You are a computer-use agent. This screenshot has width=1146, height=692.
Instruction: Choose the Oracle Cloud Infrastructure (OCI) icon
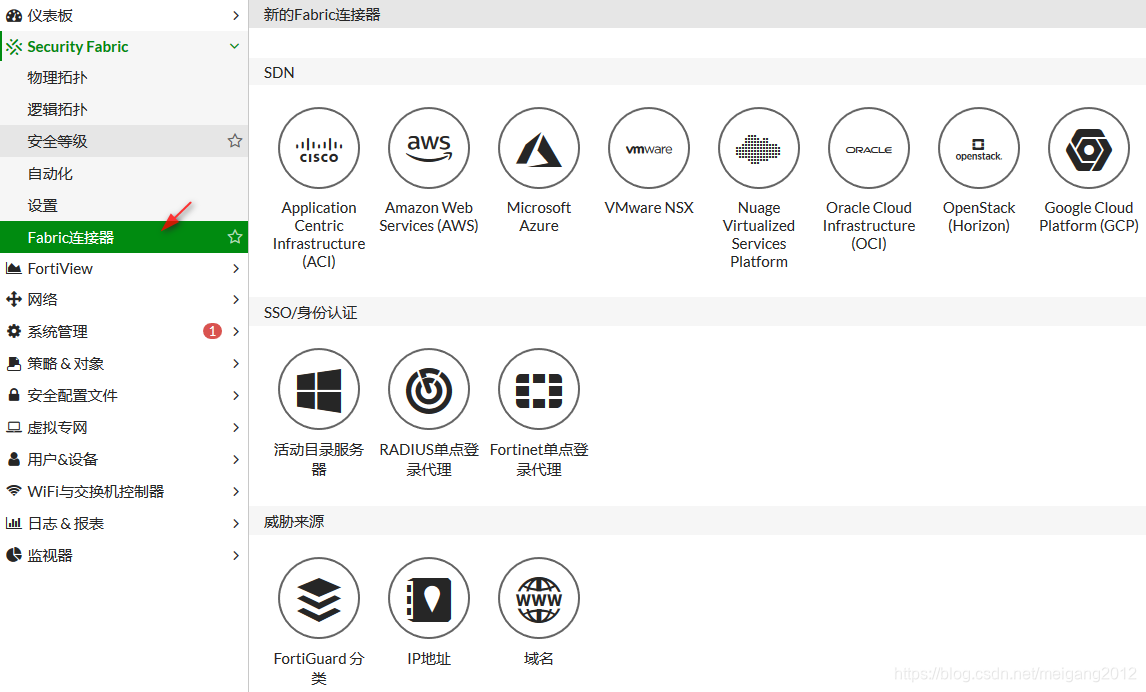869,148
